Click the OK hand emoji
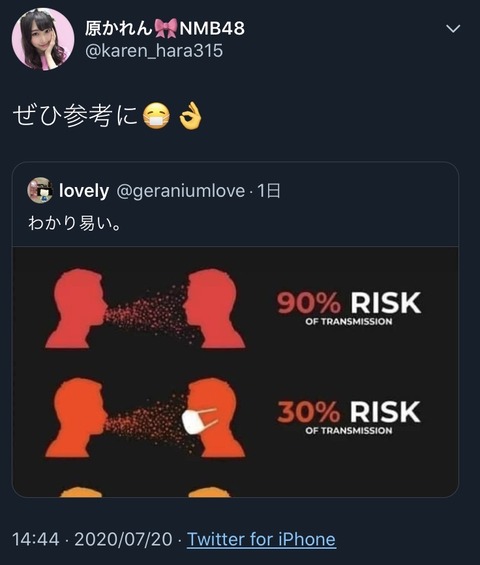 190,116
